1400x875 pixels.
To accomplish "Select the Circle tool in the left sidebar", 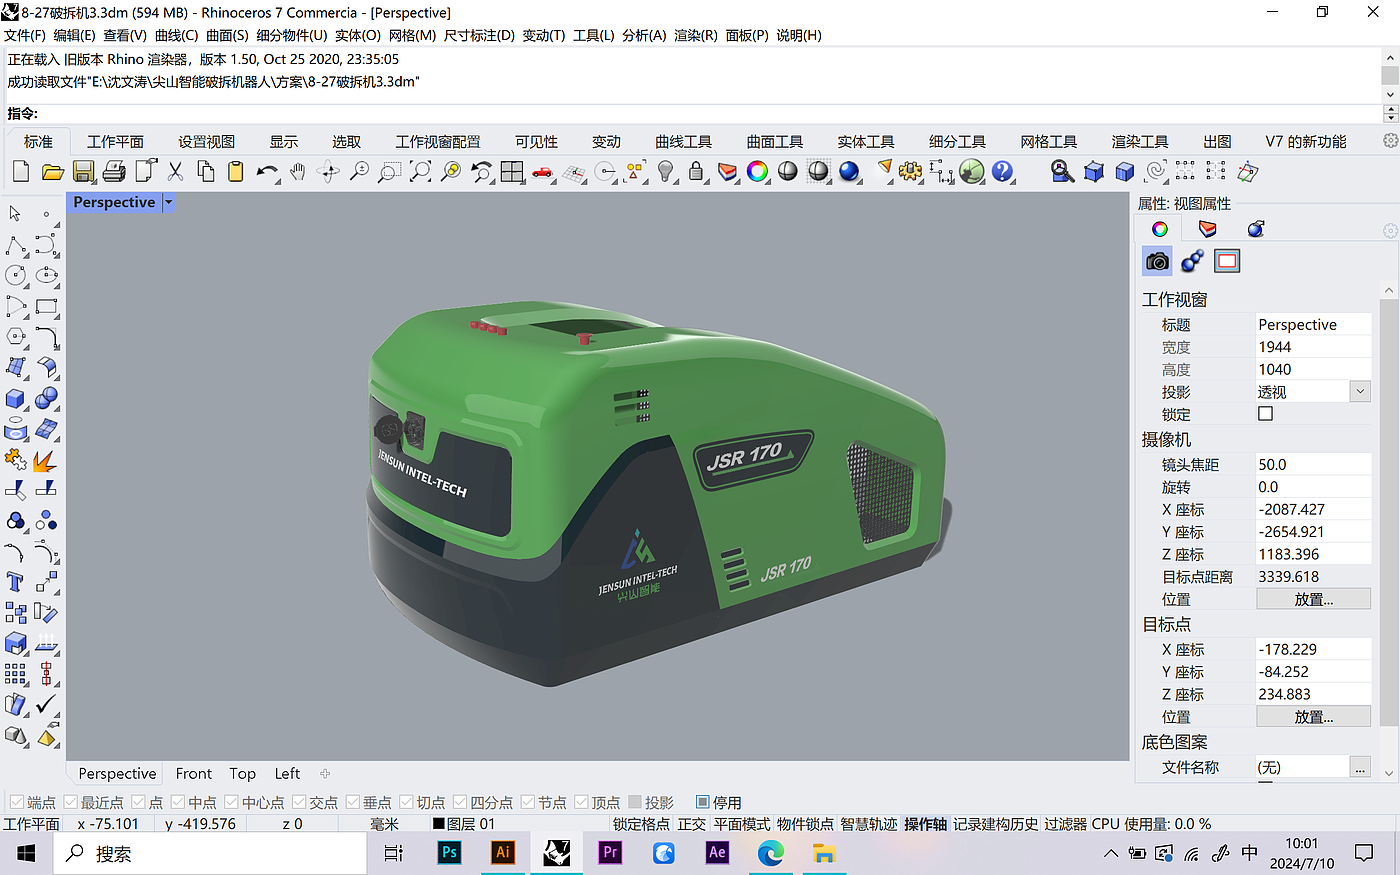I will click(x=16, y=276).
